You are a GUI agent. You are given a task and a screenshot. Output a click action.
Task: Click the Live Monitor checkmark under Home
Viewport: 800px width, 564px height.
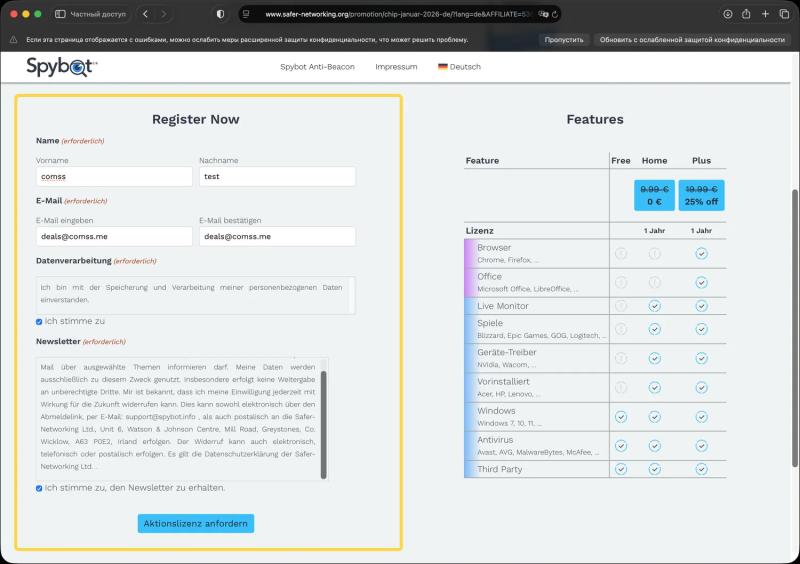pyautogui.click(x=654, y=306)
